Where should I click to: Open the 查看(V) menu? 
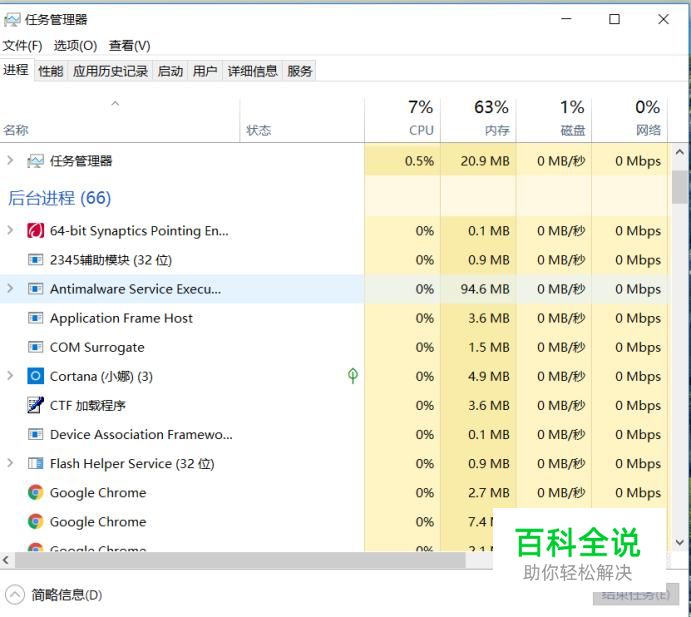pyautogui.click(x=130, y=45)
